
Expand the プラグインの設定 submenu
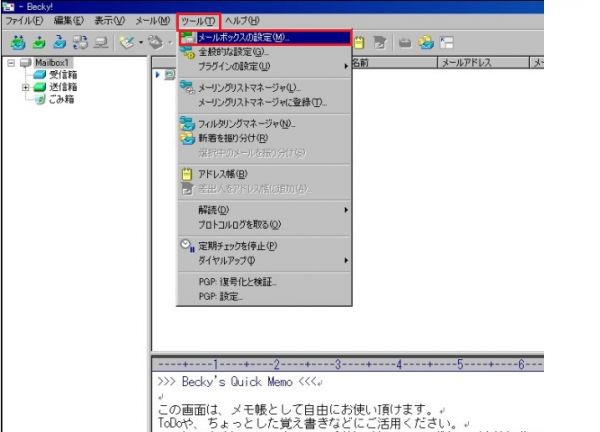pyautogui.click(x=240, y=65)
